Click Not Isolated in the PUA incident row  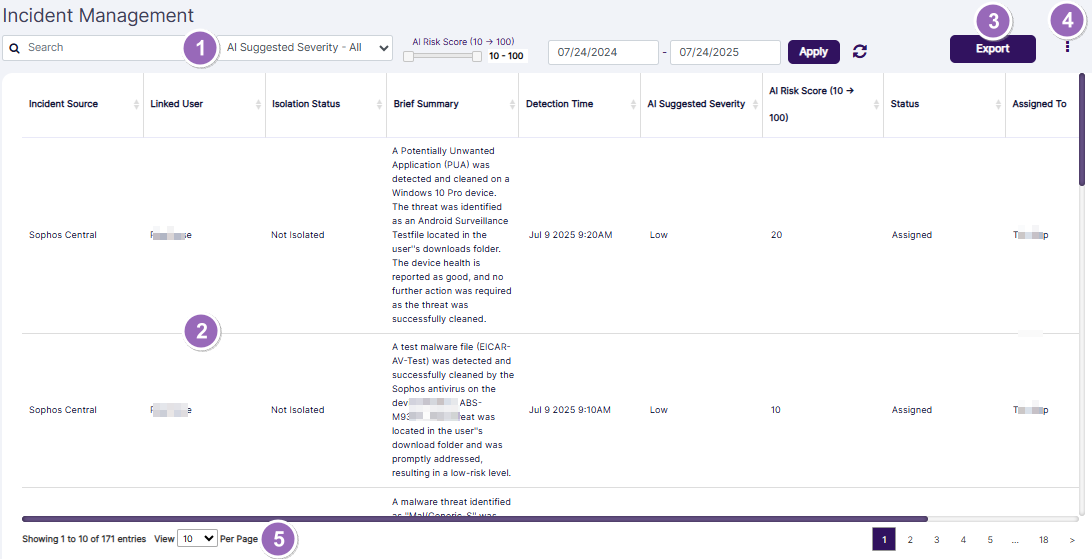pyautogui.click(x=297, y=235)
